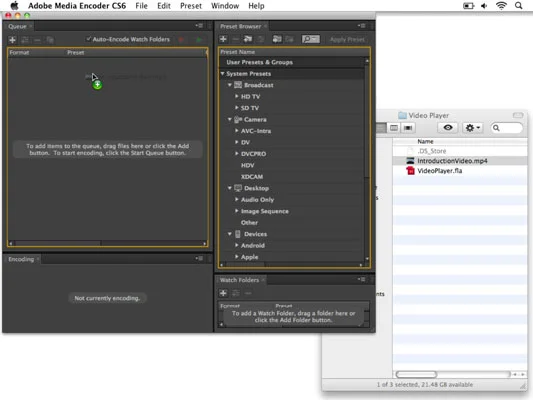Open the Finder action gear dropdown
Screen dimensions: 533x400
pyautogui.click(x=472, y=128)
